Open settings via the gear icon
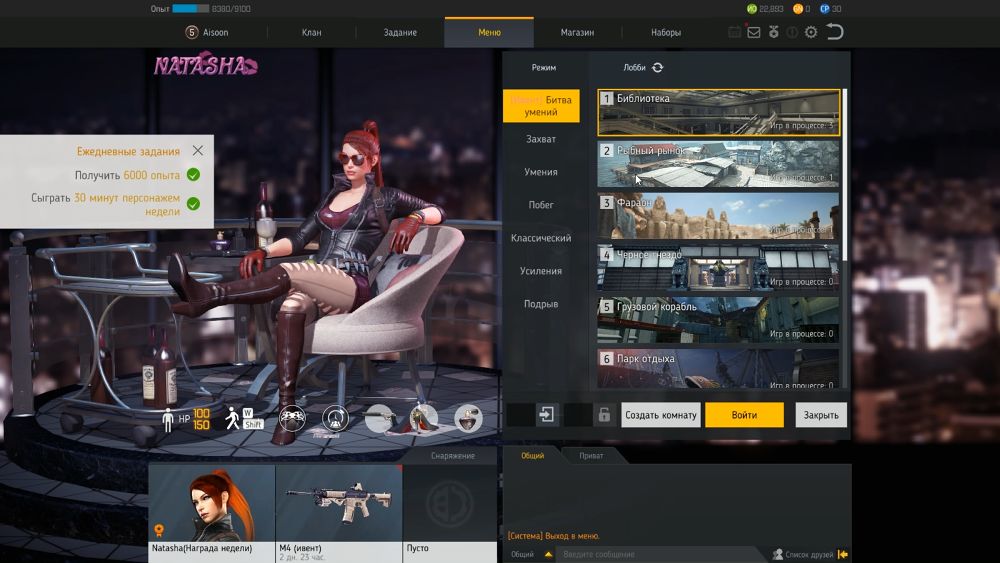1000x563 pixels. [811, 32]
